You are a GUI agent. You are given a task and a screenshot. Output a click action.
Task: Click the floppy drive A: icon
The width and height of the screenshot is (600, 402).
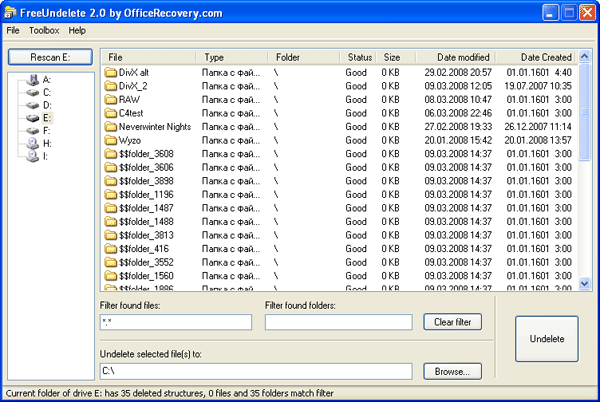tap(33, 80)
